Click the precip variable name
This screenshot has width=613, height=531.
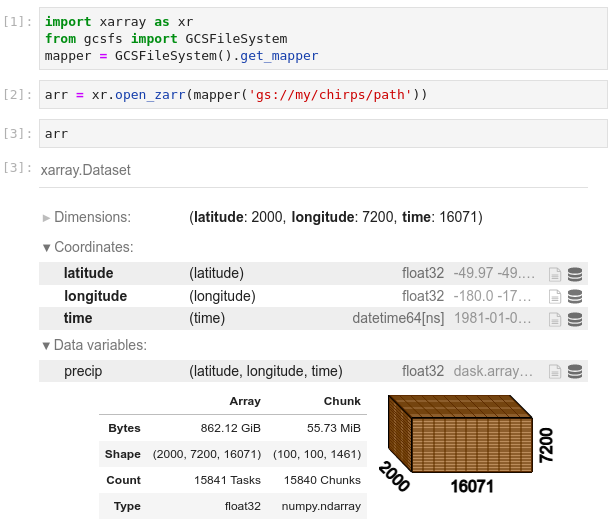[x=83, y=371]
